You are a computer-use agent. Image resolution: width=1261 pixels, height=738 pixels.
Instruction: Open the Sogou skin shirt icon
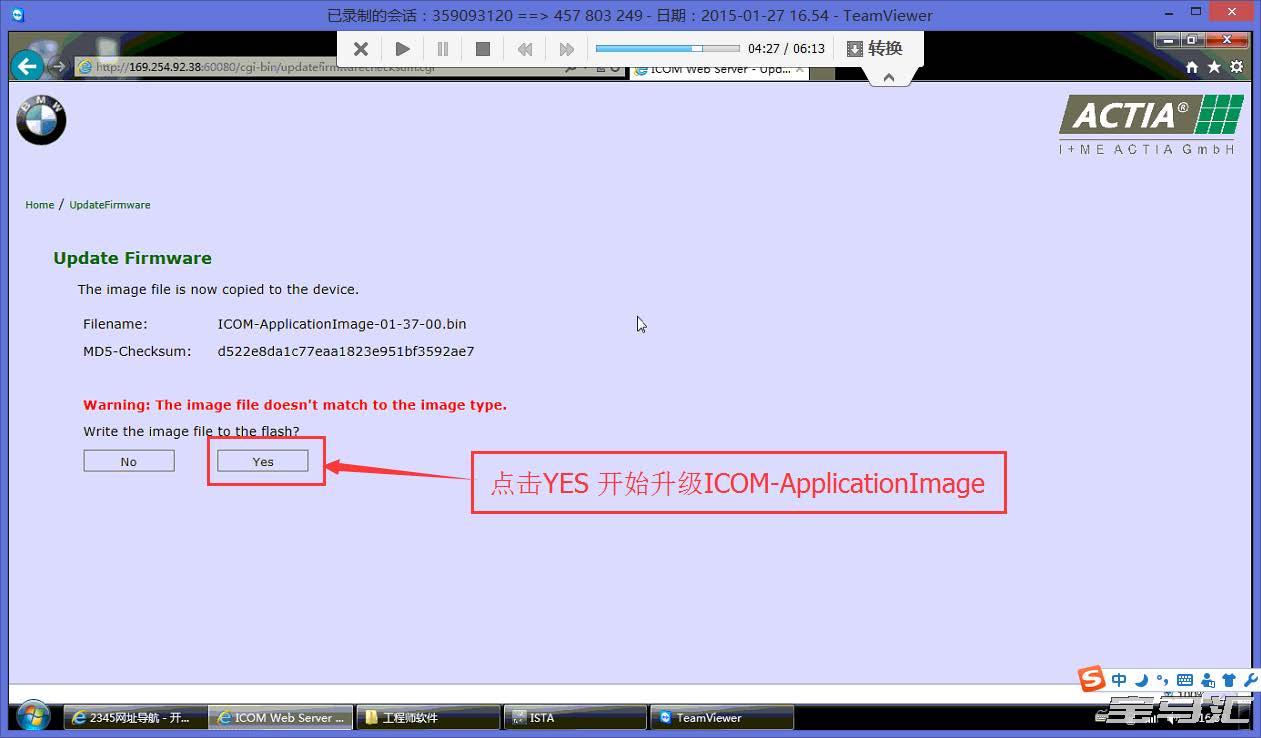[1229, 680]
